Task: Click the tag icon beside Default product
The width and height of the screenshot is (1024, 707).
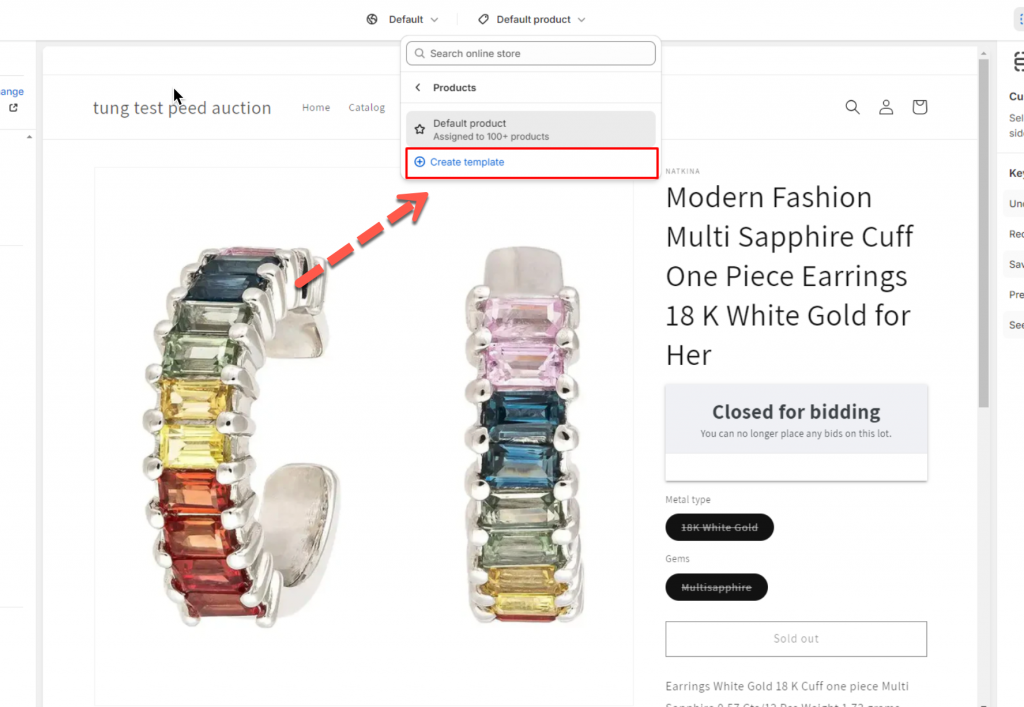Action: point(483,19)
